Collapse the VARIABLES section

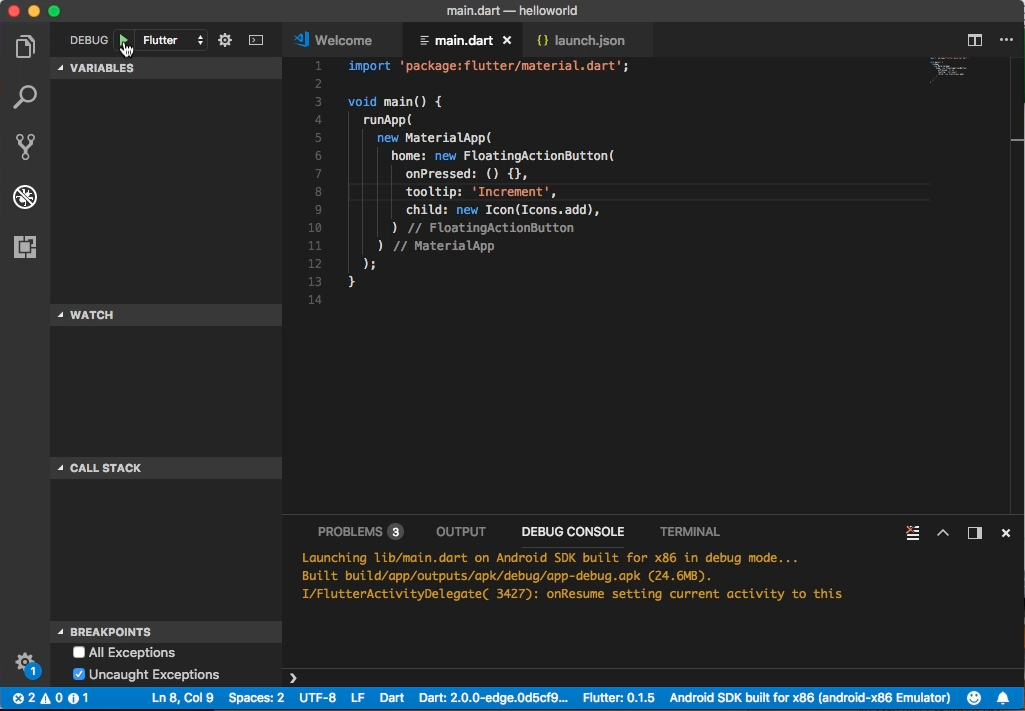[x=166, y=68]
